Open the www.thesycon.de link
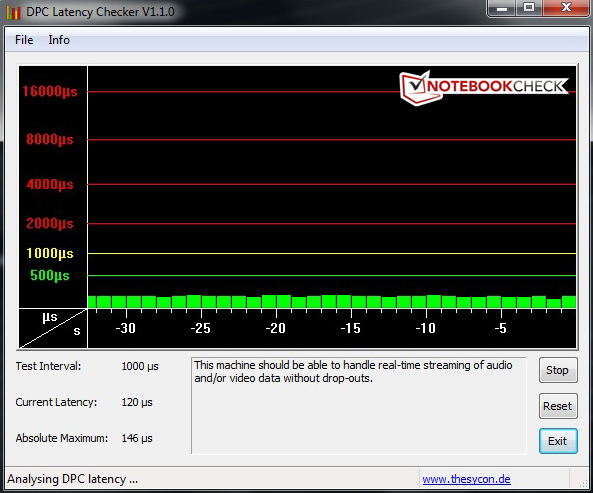Viewport: 593px width, 493px height. [x=466, y=479]
